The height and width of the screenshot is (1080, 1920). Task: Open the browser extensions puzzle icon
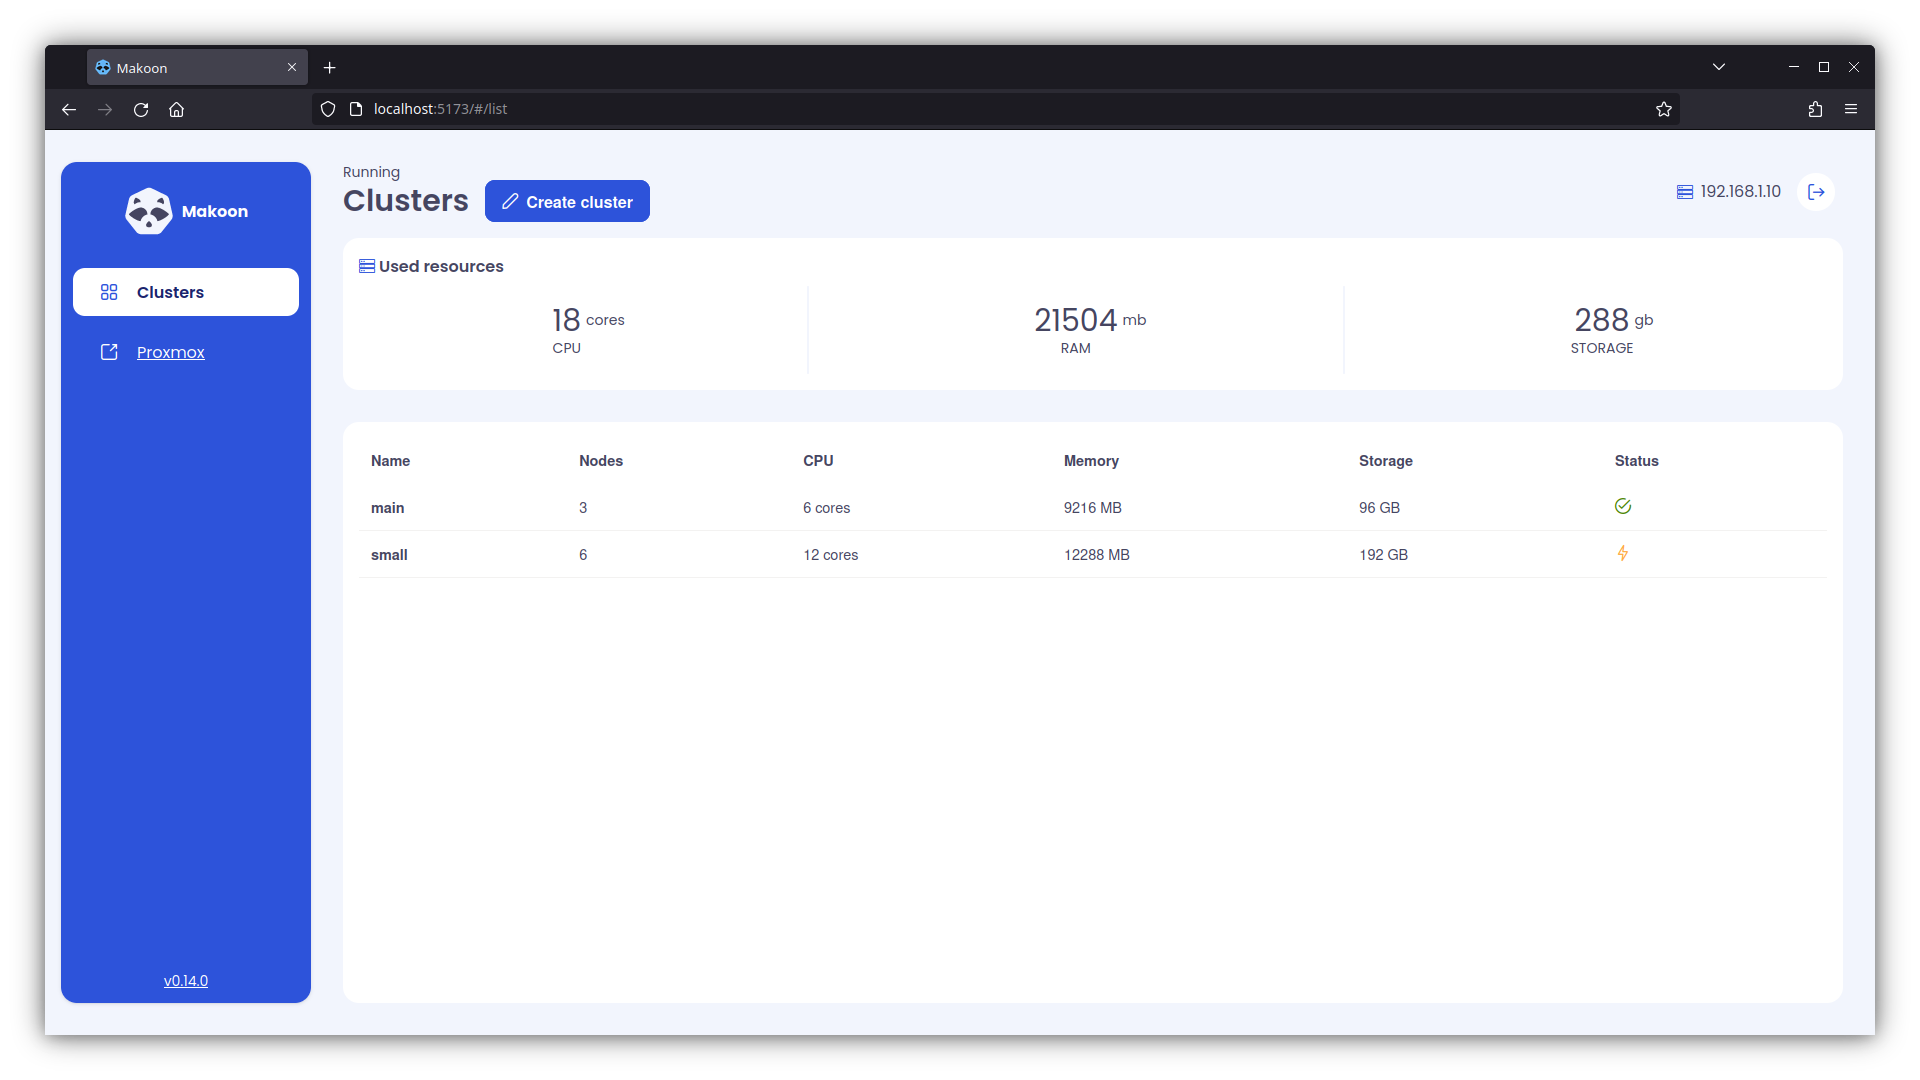tap(1815, 109)
